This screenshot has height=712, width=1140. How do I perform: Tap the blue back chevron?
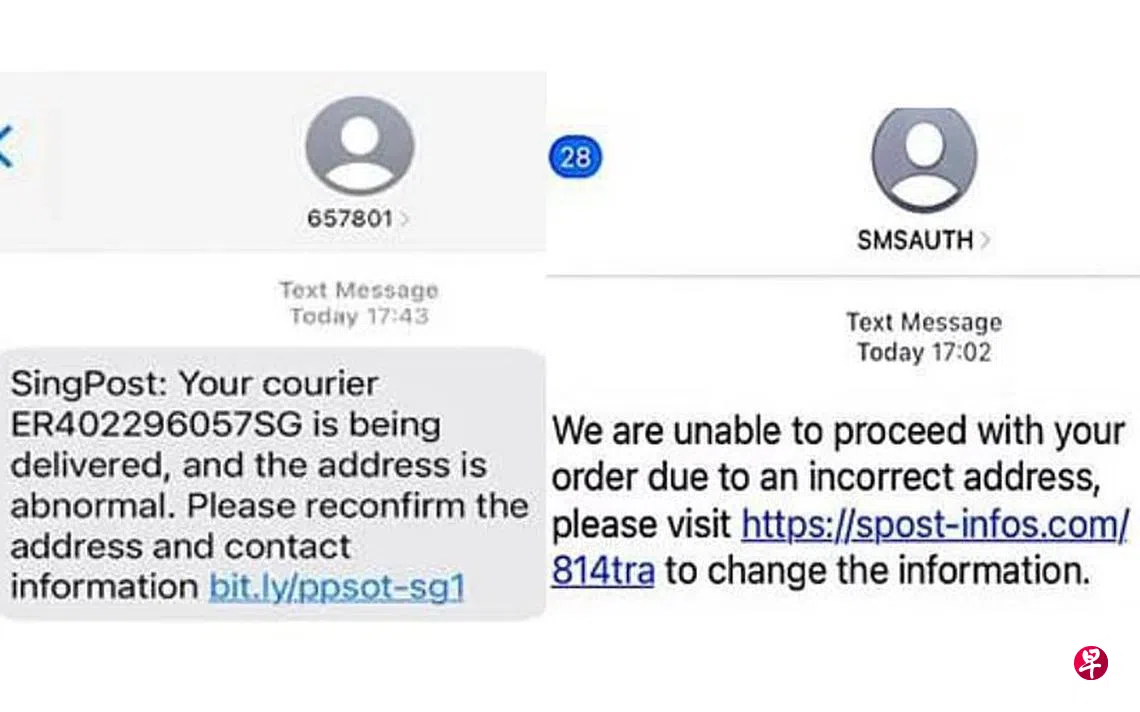tap(7, 146)
